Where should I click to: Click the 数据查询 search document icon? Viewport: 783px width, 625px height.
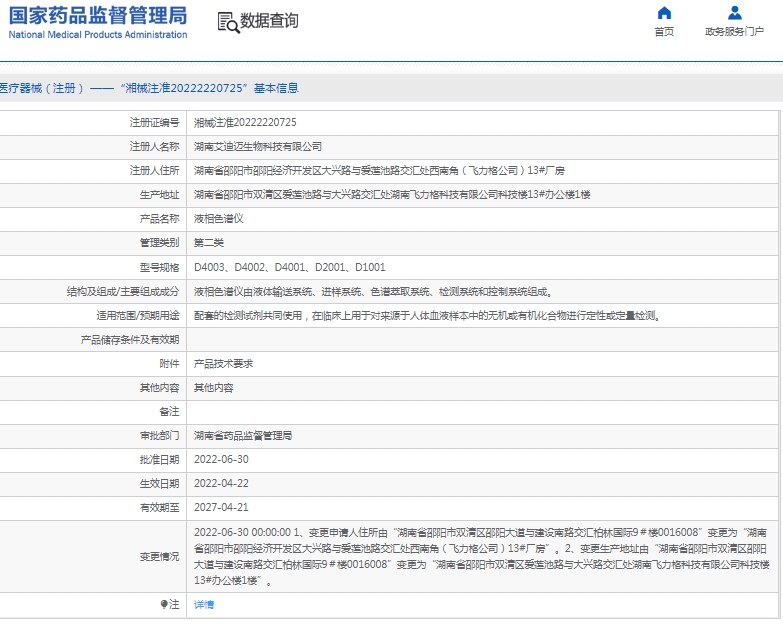tap(228, 23)
